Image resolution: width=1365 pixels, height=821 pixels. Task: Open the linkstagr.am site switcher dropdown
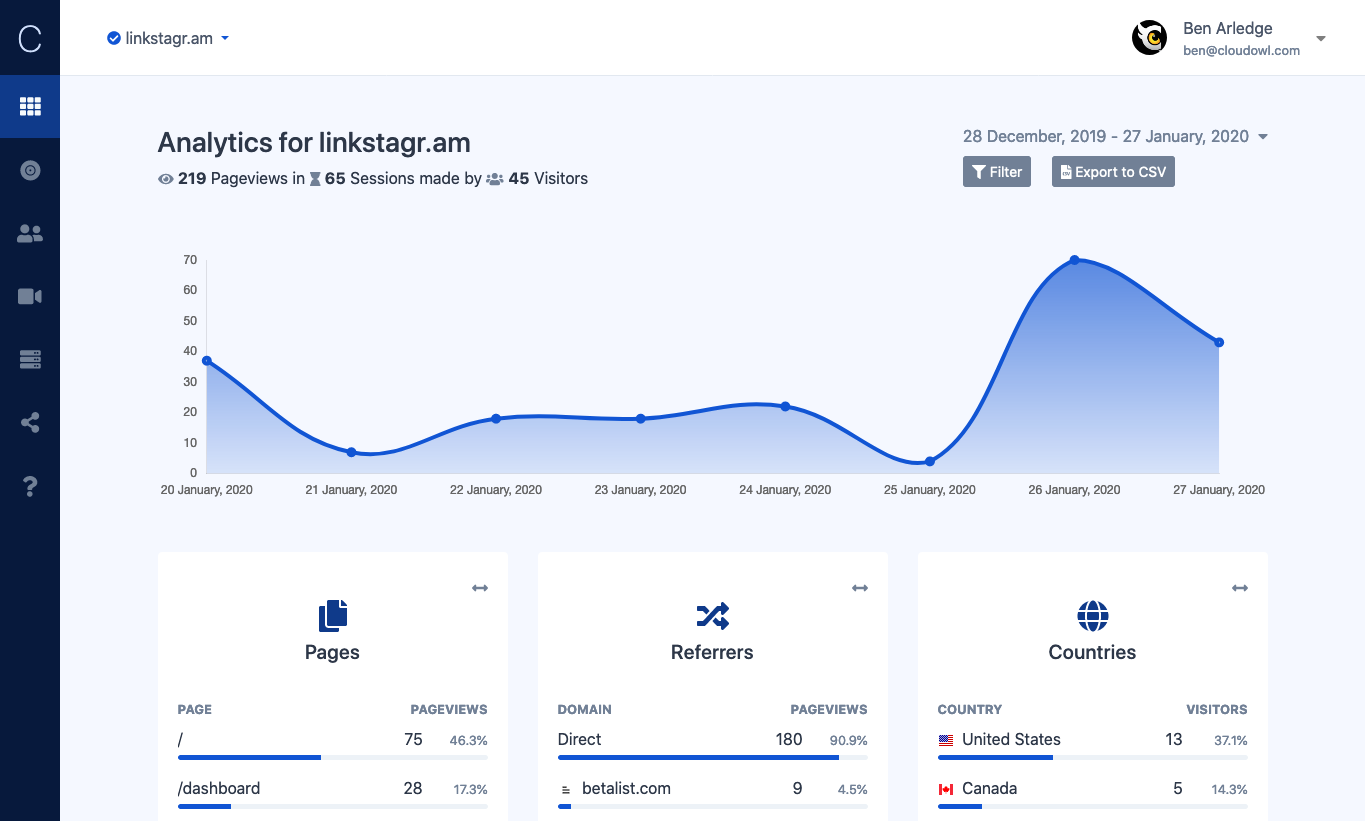click(x=225, y=38)
